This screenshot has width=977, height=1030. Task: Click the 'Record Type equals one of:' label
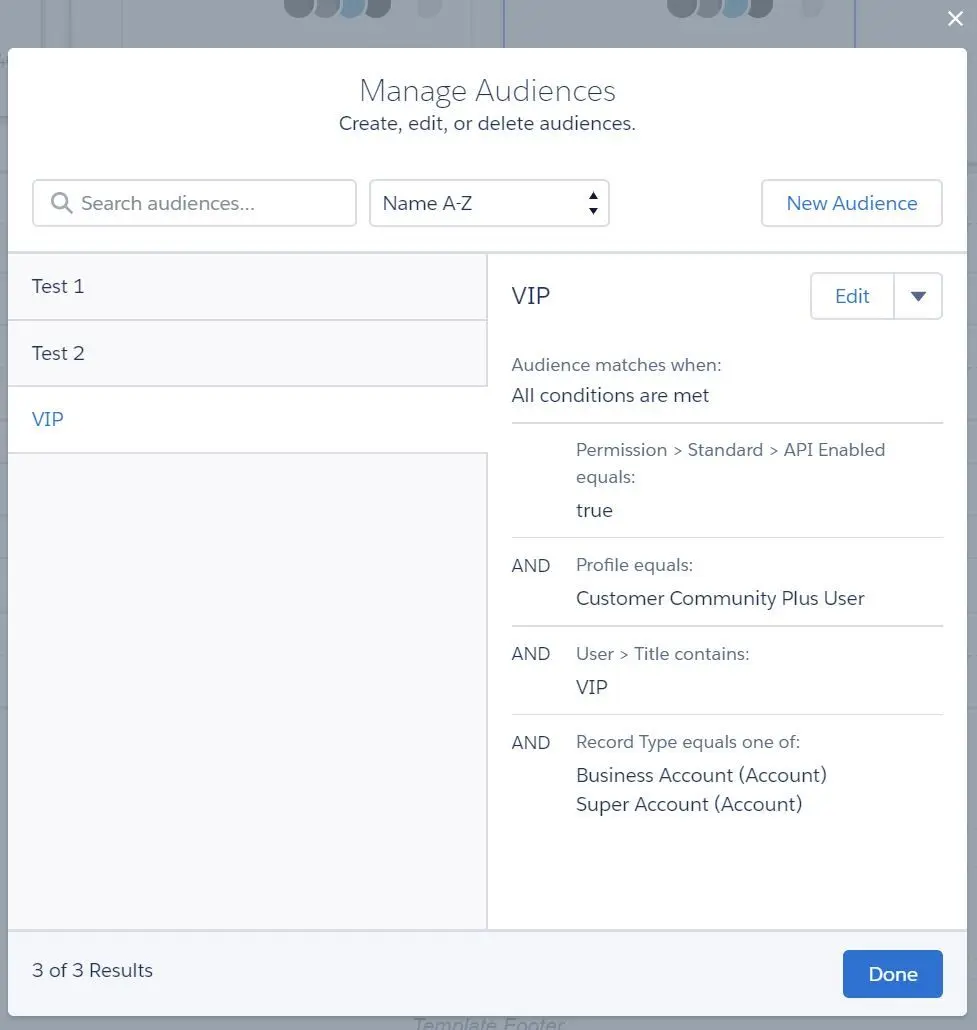click(x=688, y=742)
